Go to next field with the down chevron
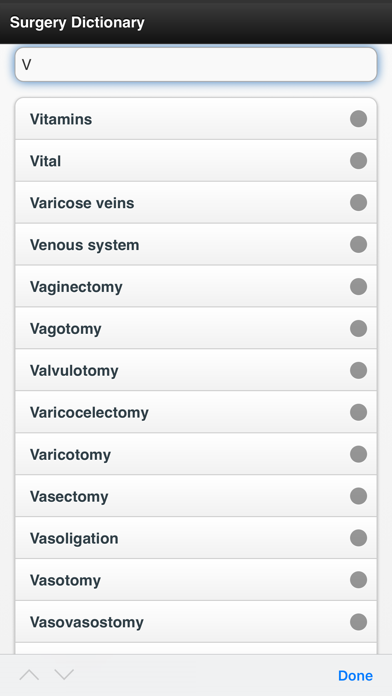This screenshot has height=696, width=392. click(64, 675)
